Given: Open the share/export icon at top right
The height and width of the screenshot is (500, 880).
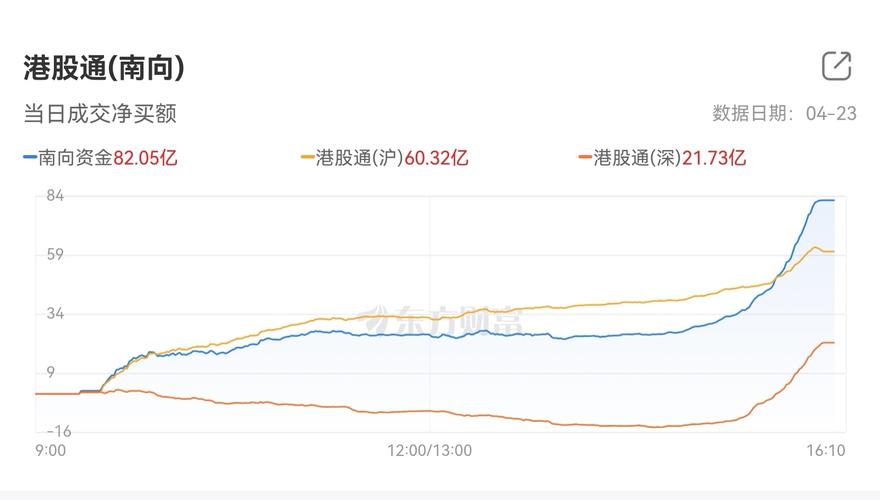Looking at the screenshot, I should (x=836, y=66).
